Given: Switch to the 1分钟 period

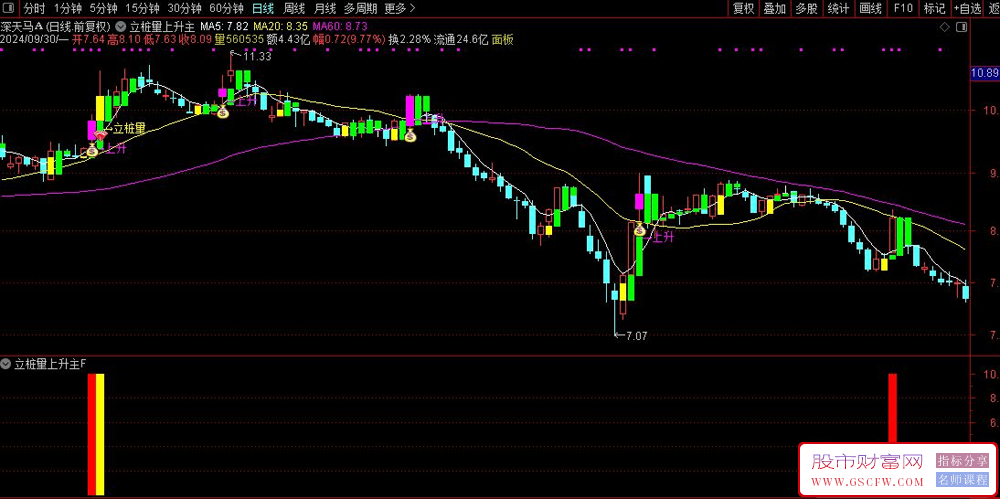Looking at the screenshot, I should point(67,8).
